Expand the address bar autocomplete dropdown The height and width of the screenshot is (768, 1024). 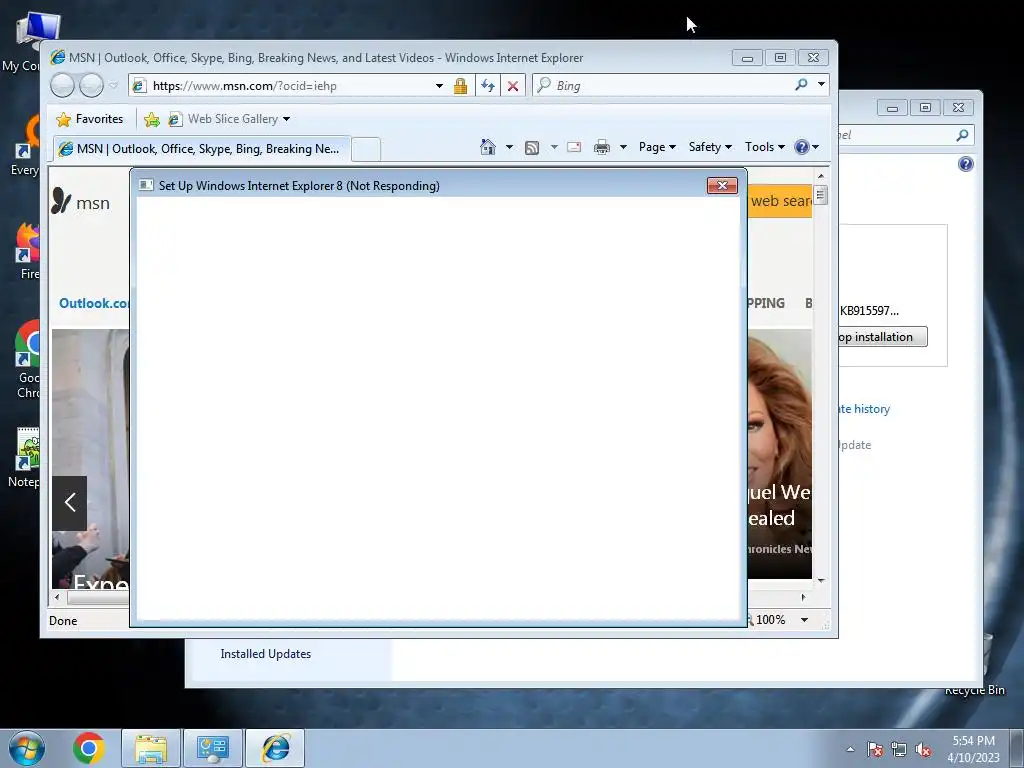(x=440, y=86)
